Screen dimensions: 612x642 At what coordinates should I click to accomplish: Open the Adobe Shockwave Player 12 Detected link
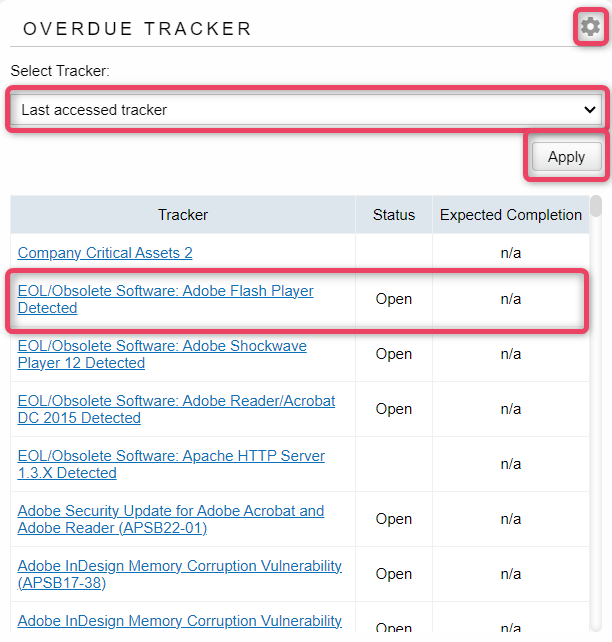[162, 354]
